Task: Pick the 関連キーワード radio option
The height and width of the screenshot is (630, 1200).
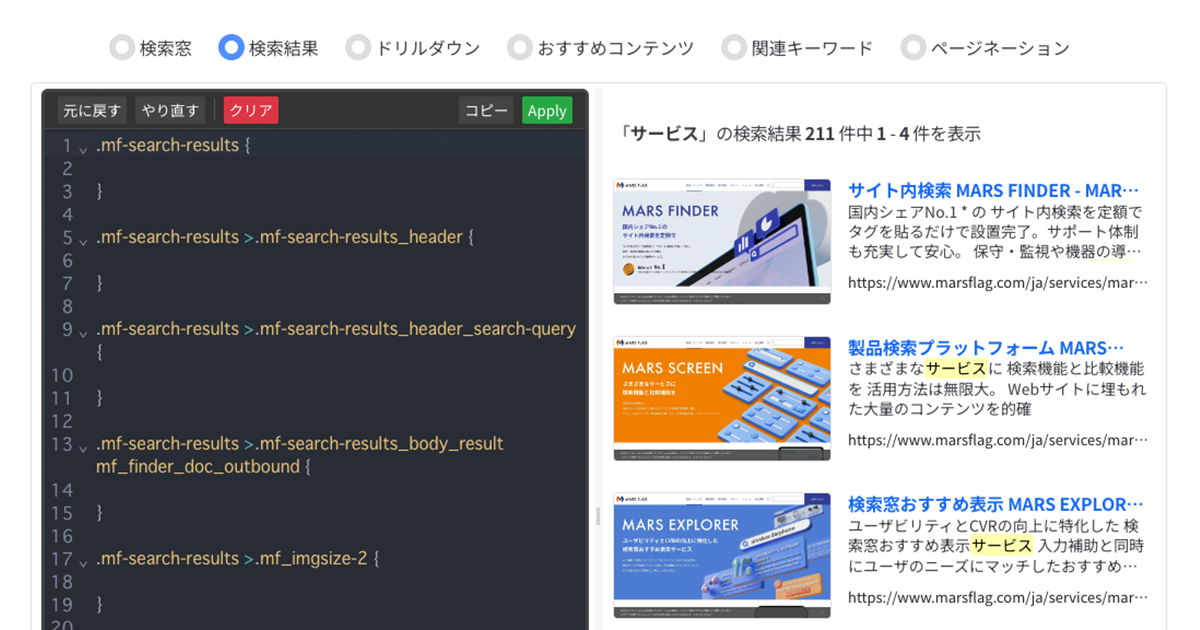Action: click(x=734, y=47)
